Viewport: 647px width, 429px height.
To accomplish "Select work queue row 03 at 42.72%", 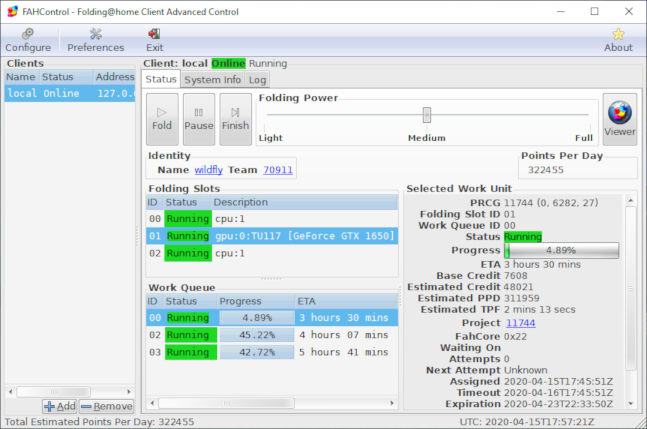I will pyautogui.click(x=272, y=352).
